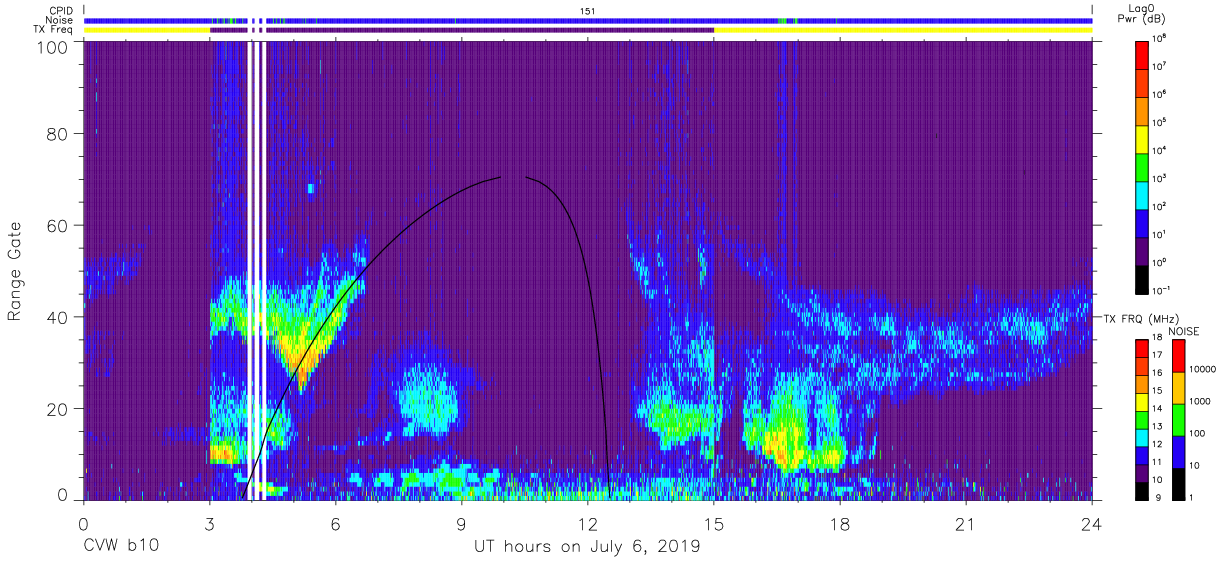Click range gate tick label 80

click(x=56, y=134)
